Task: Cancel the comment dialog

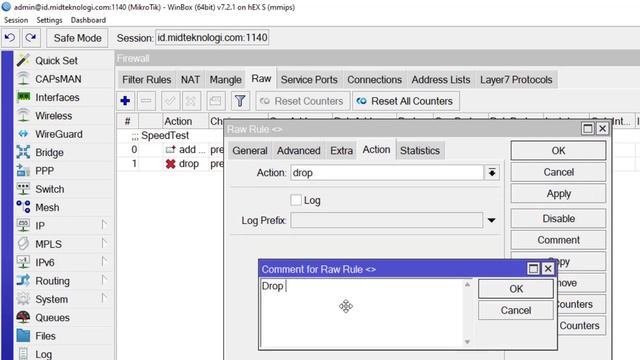Action: tap(516, 311)
